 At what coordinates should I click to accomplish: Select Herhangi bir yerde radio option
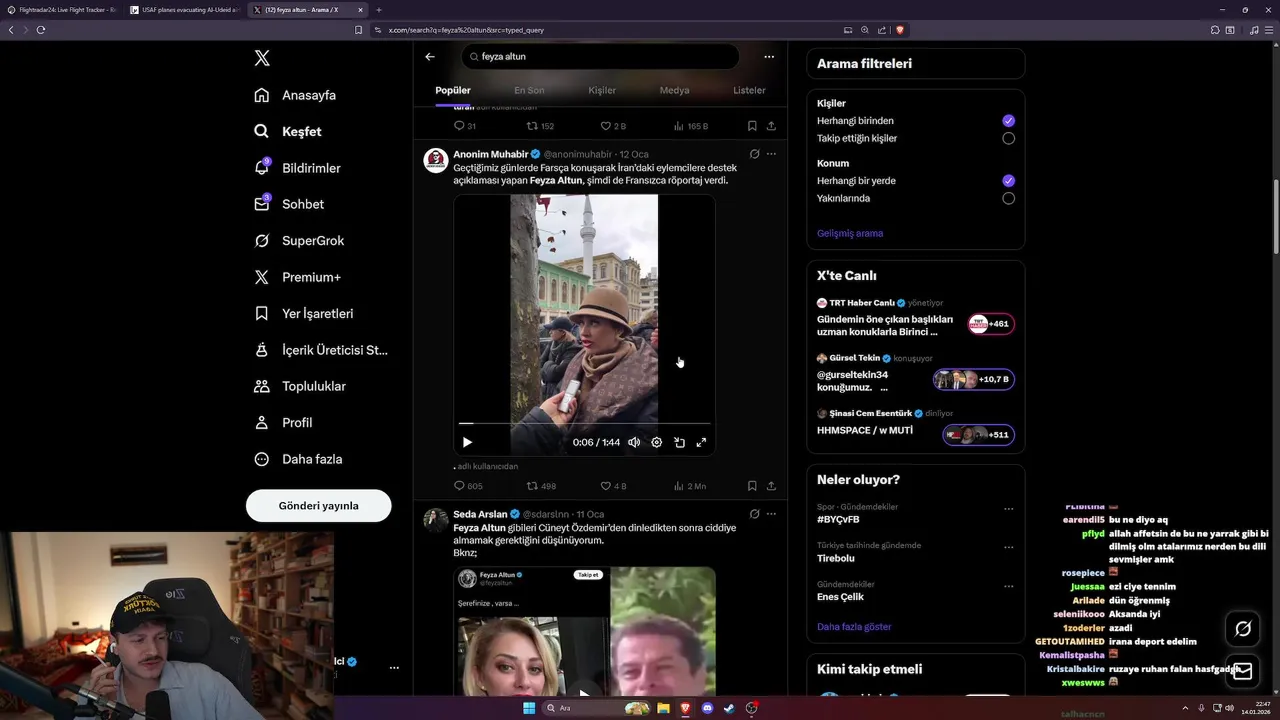click(x=1008, y=181)
